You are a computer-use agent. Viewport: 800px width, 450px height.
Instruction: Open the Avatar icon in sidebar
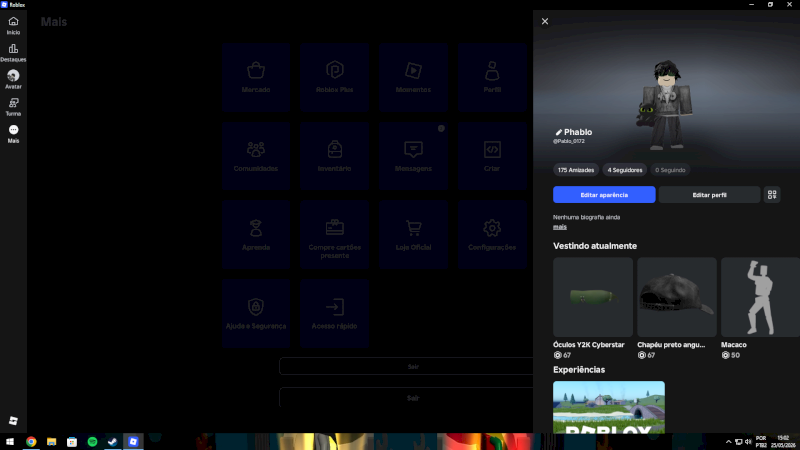(x=13, y=80)
